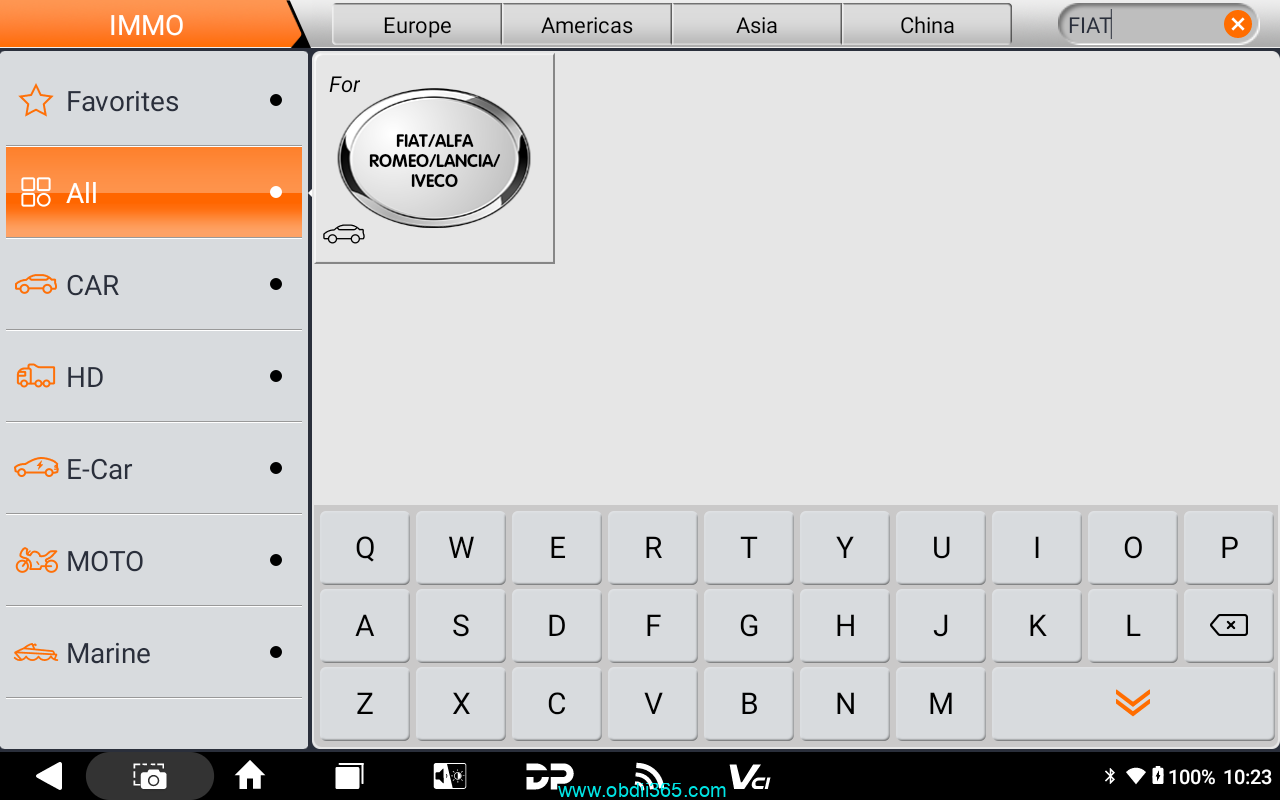The image size is (1280, 800).
Task: Open the VCI connection icon
Action: [749, 776]
